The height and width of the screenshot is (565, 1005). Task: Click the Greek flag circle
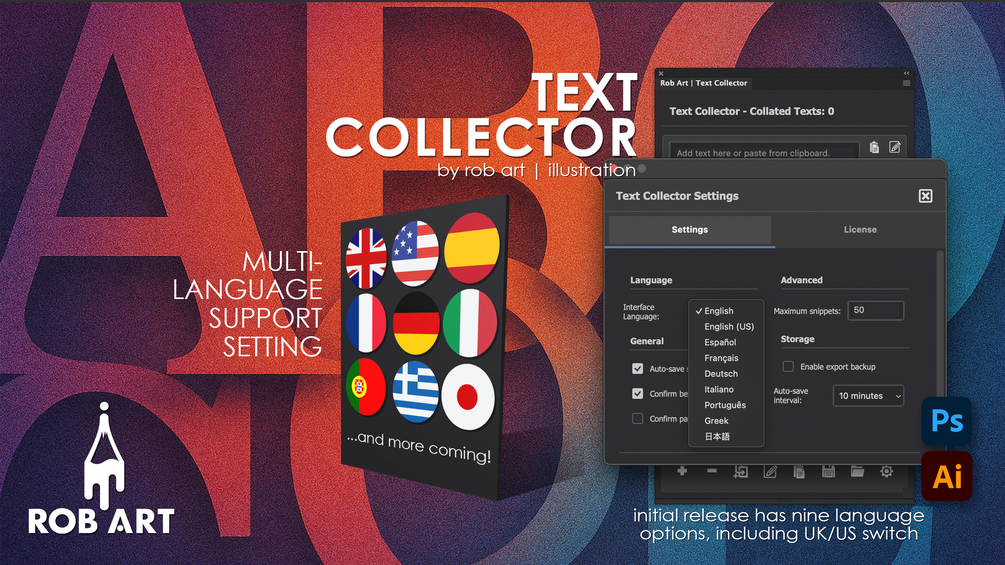pos(415,392)
